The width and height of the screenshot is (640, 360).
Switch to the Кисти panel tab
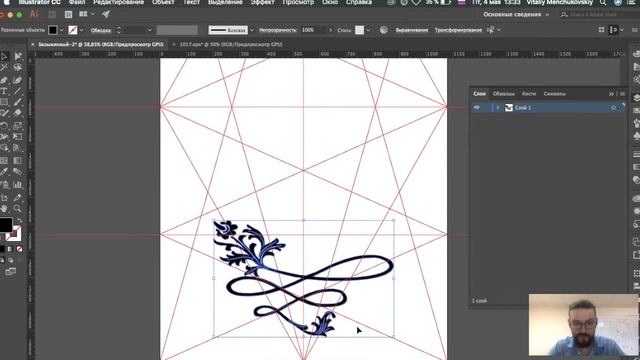[529, 94]
